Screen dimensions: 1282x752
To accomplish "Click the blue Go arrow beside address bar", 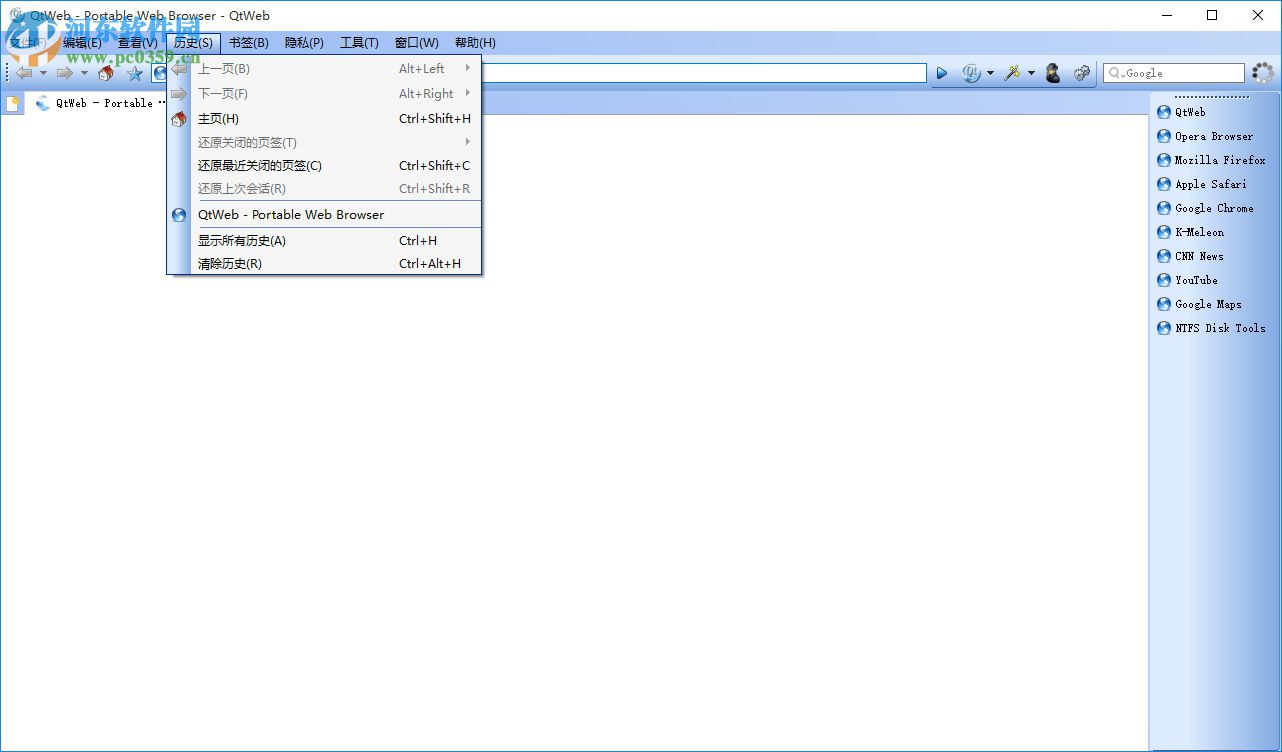I will point(942,73).
